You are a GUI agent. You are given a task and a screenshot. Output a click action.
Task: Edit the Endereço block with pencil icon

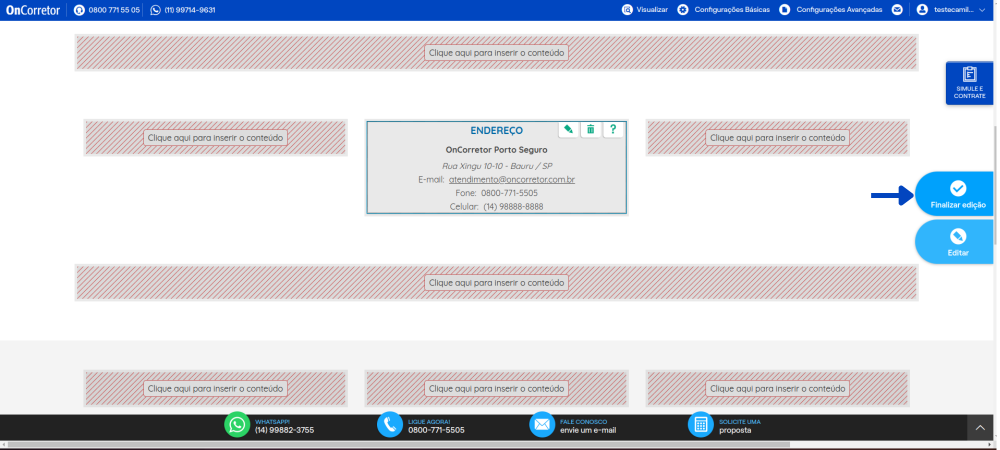pyautogui.click(x=568, y=129)
